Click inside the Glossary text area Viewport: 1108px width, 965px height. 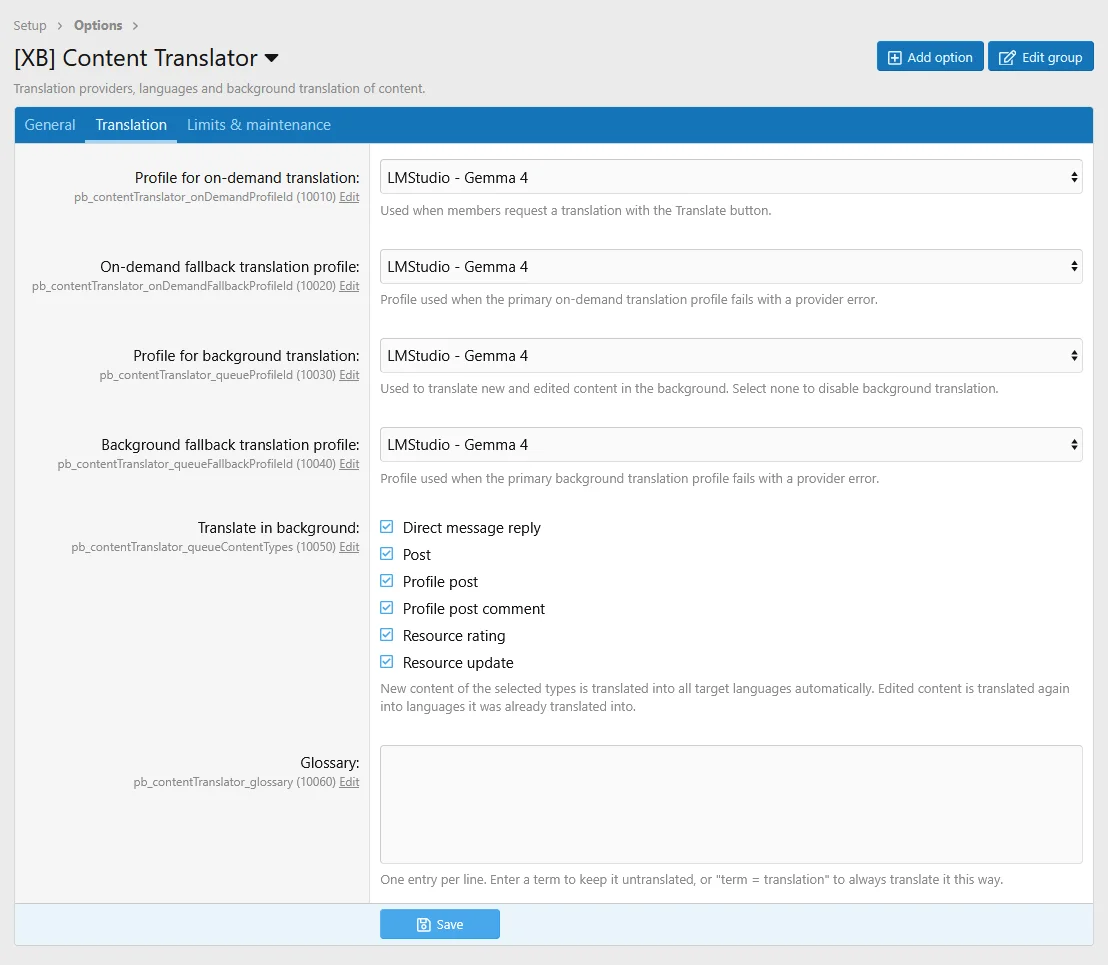click(731, 804)
